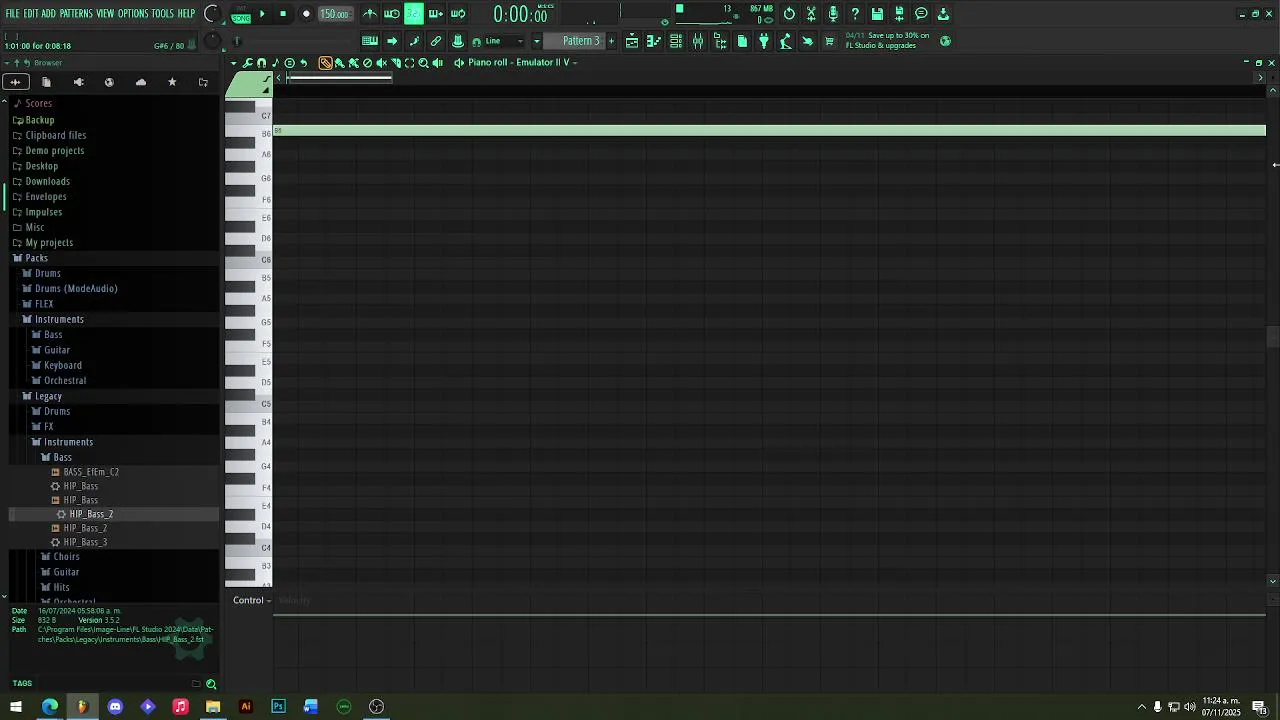Toggle wait for input to start playing

click(x=392, y=14)
